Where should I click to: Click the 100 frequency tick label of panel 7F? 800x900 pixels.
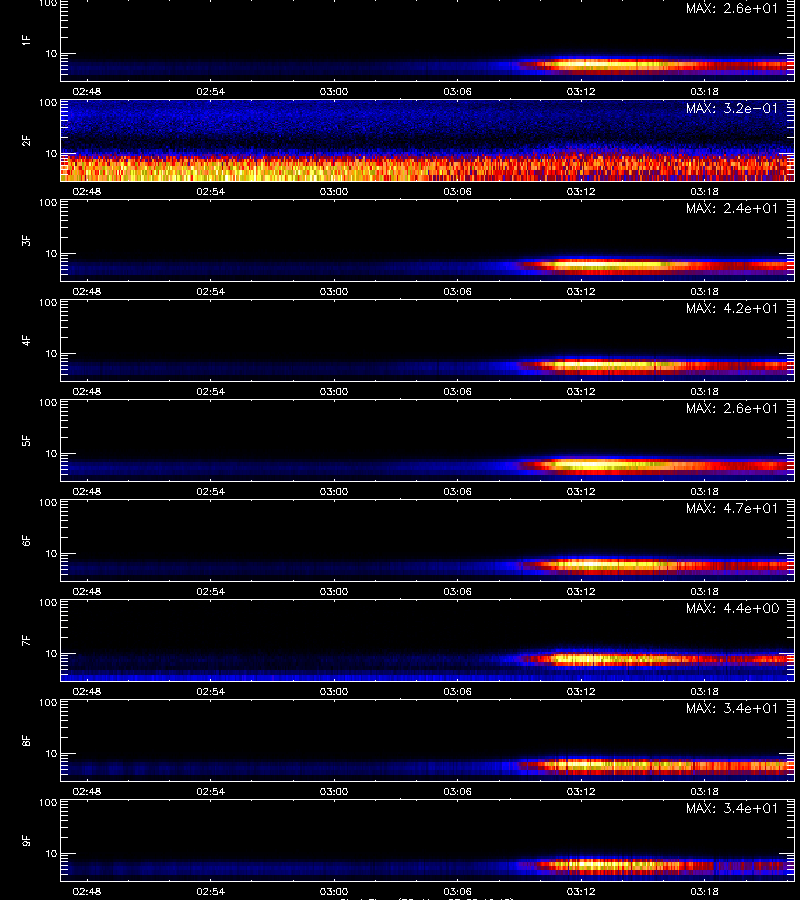pyautogui.click(x=48, y=603)
